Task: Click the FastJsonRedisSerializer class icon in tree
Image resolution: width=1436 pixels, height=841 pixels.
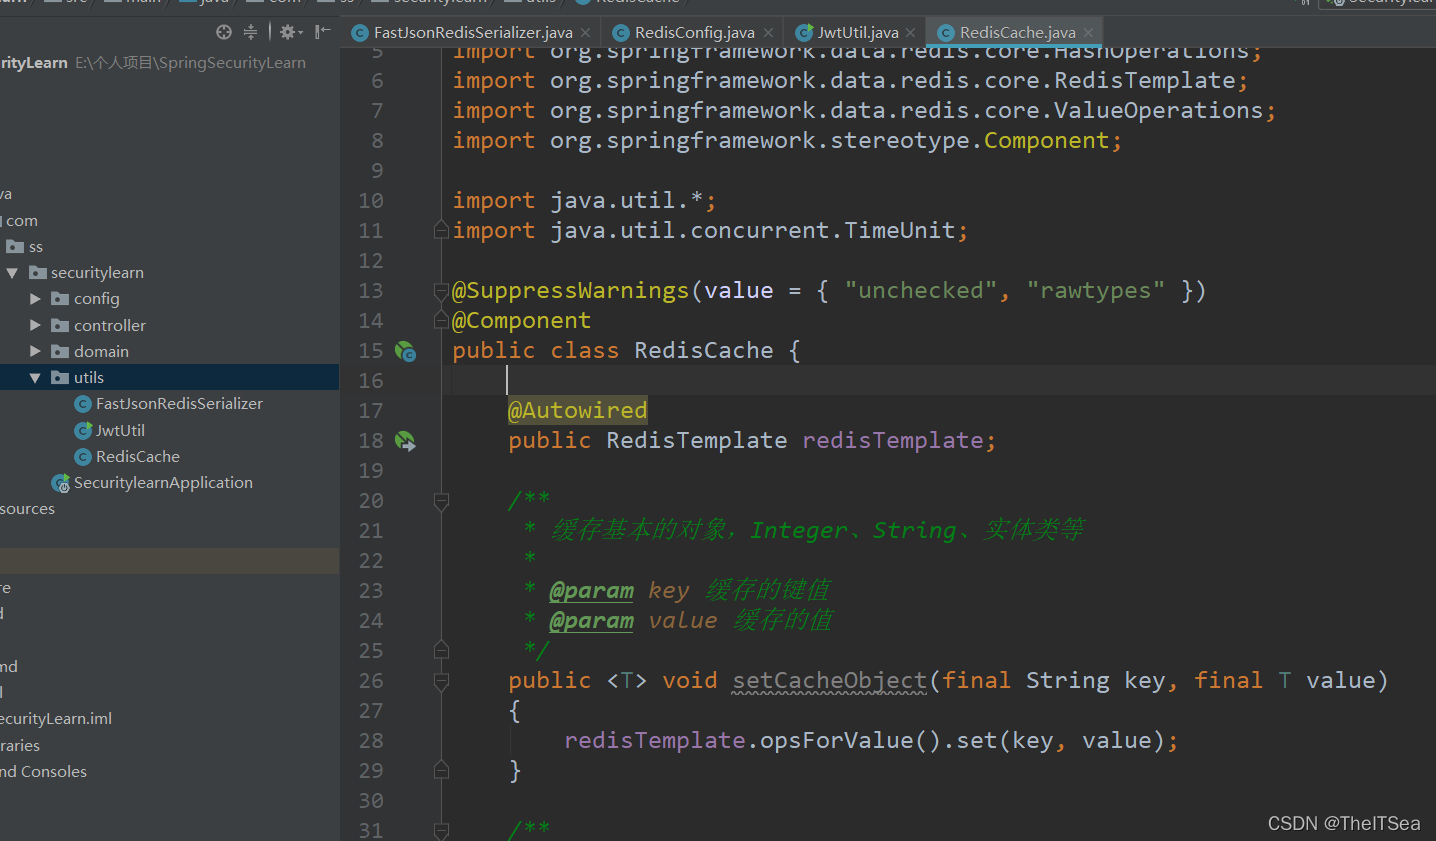Action: (83, 404)
